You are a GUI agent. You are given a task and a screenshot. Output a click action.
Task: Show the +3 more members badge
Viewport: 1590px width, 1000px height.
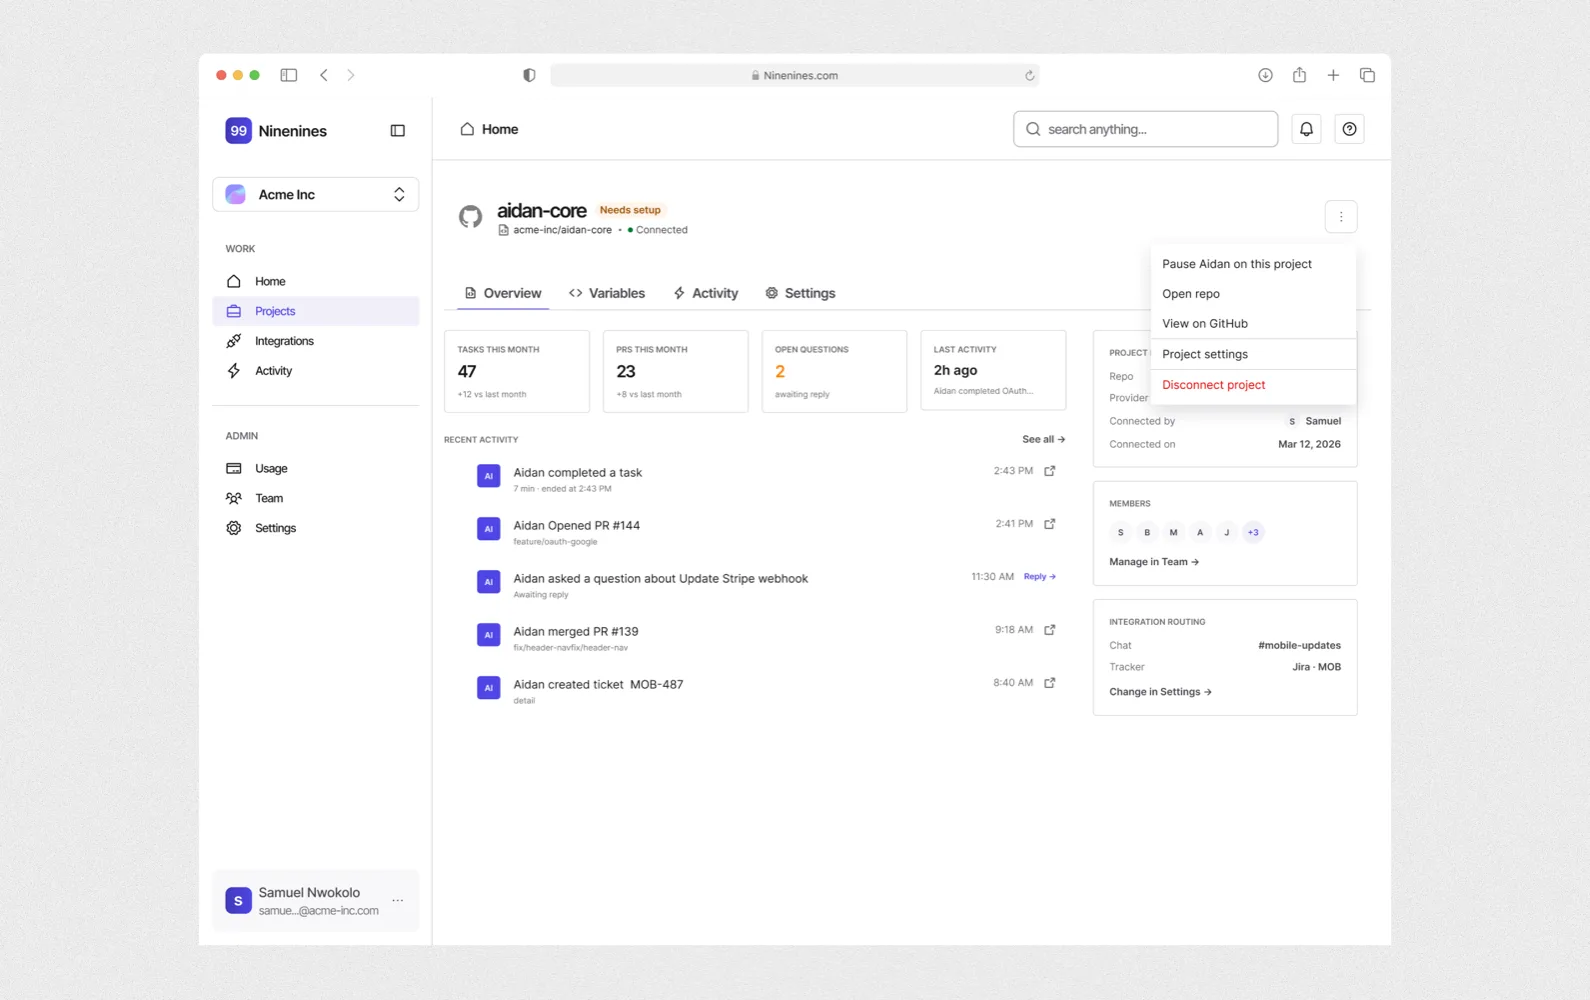pyautogui.click(x=1253, y=532)
